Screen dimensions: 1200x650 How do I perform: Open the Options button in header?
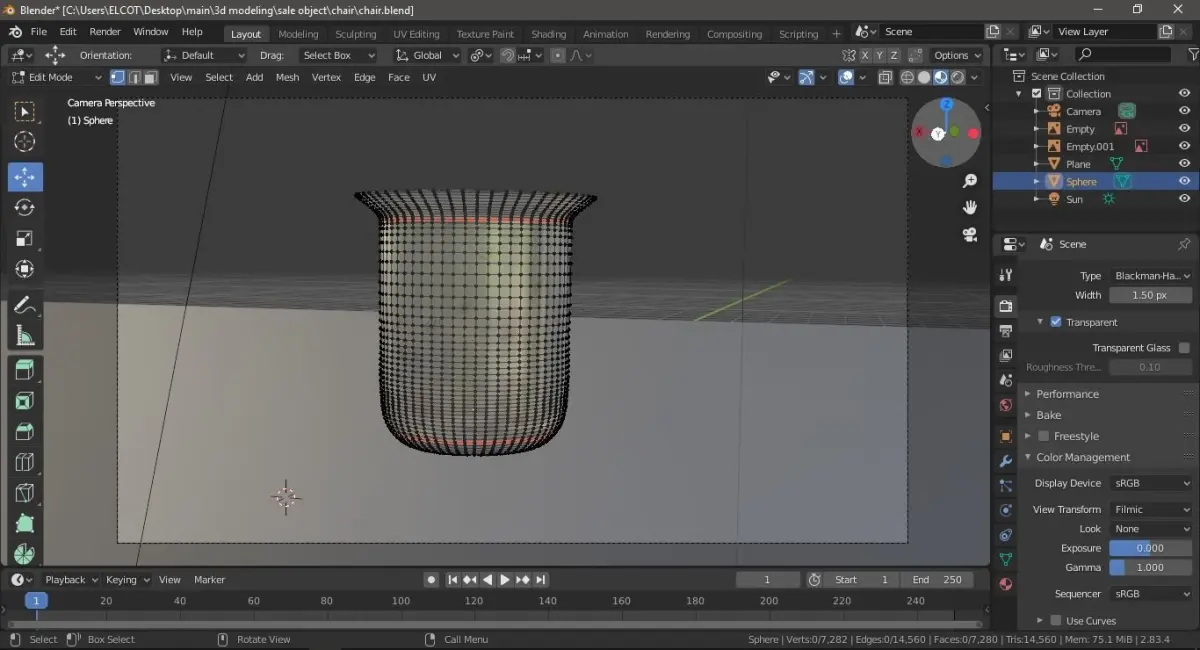[956, 55]
